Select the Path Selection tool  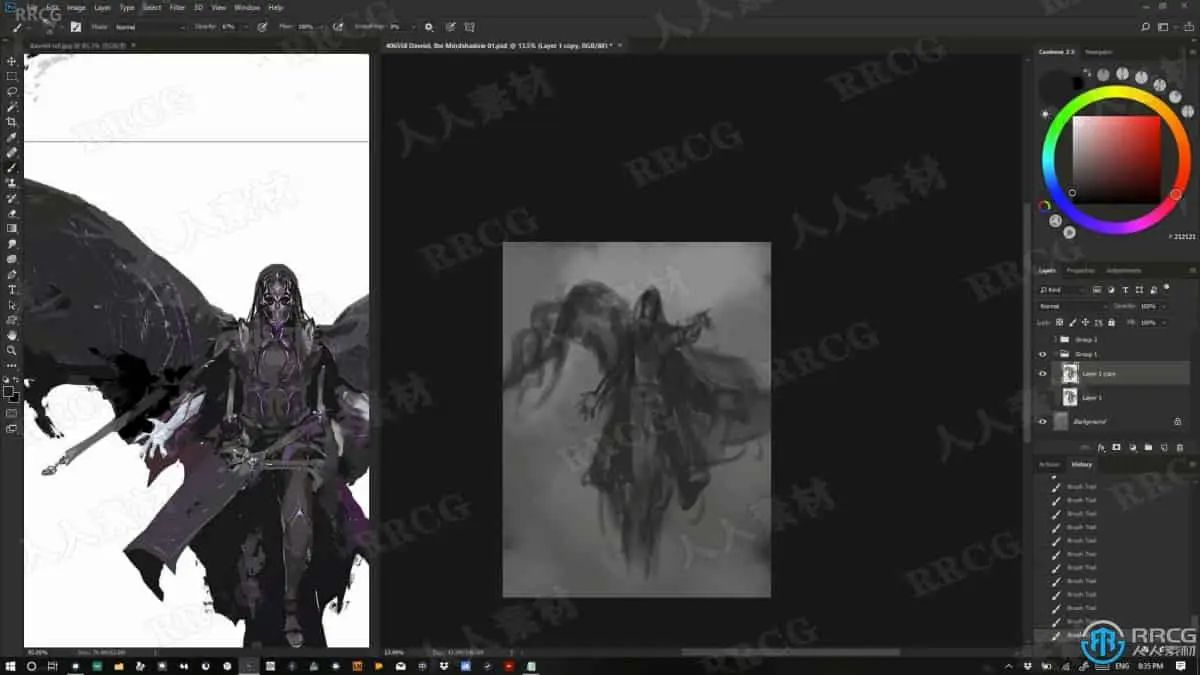[x=12, y=304]
